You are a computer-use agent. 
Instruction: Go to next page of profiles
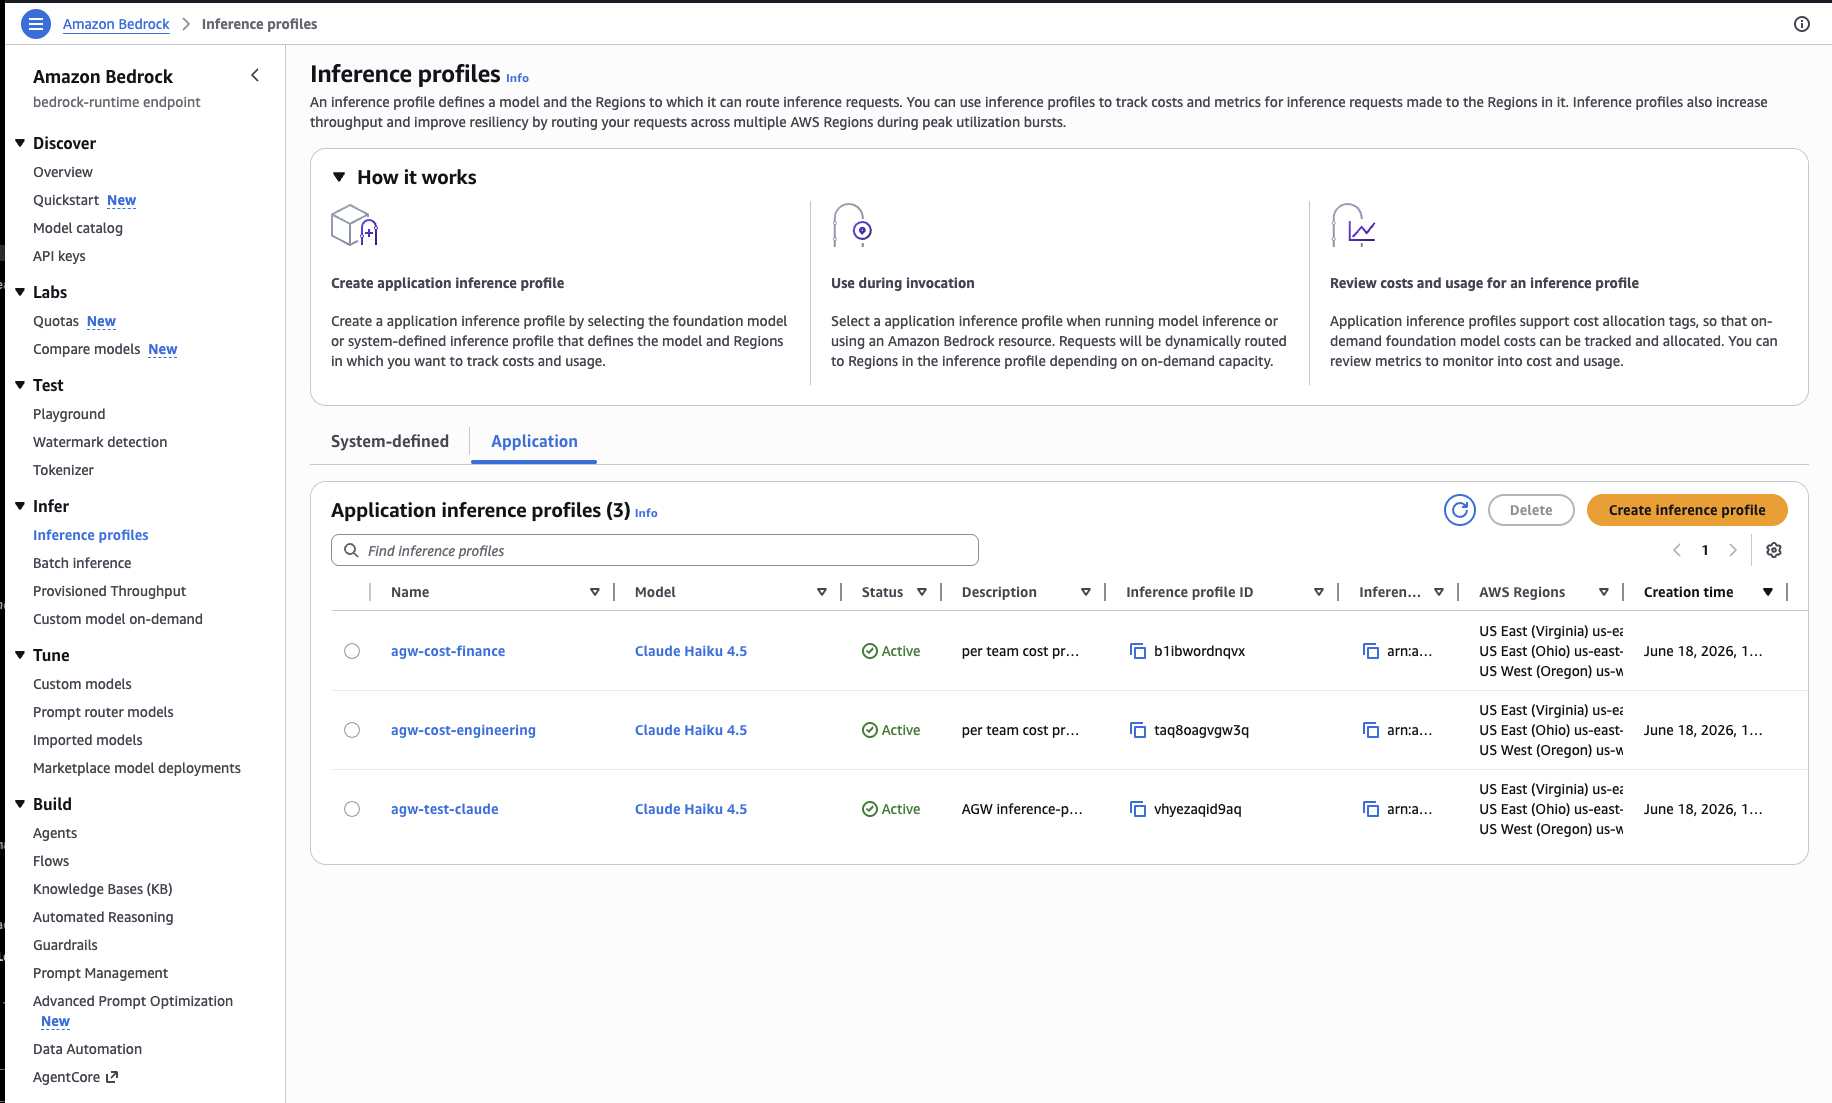(1733, 550)
